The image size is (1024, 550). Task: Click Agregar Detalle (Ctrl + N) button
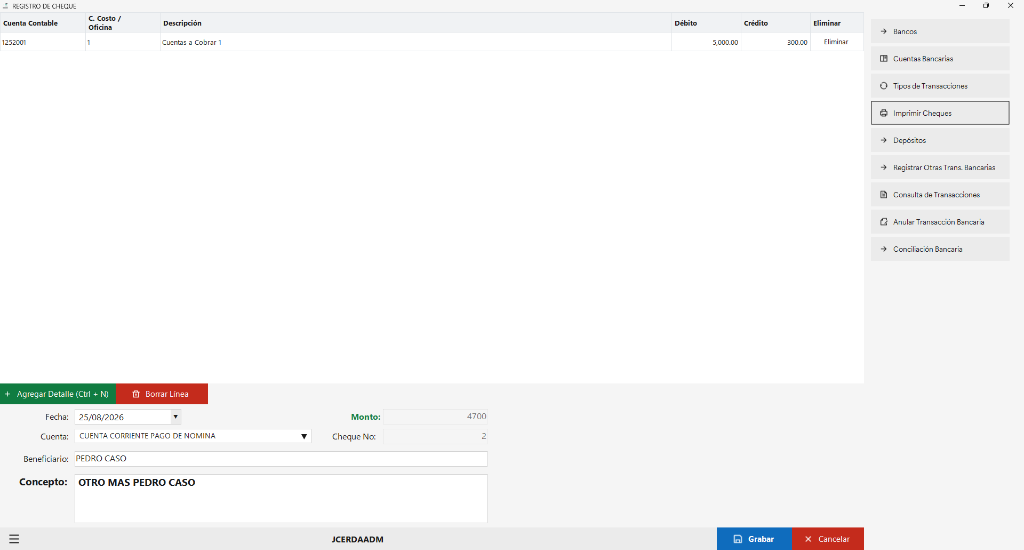[x=58, y=394]
